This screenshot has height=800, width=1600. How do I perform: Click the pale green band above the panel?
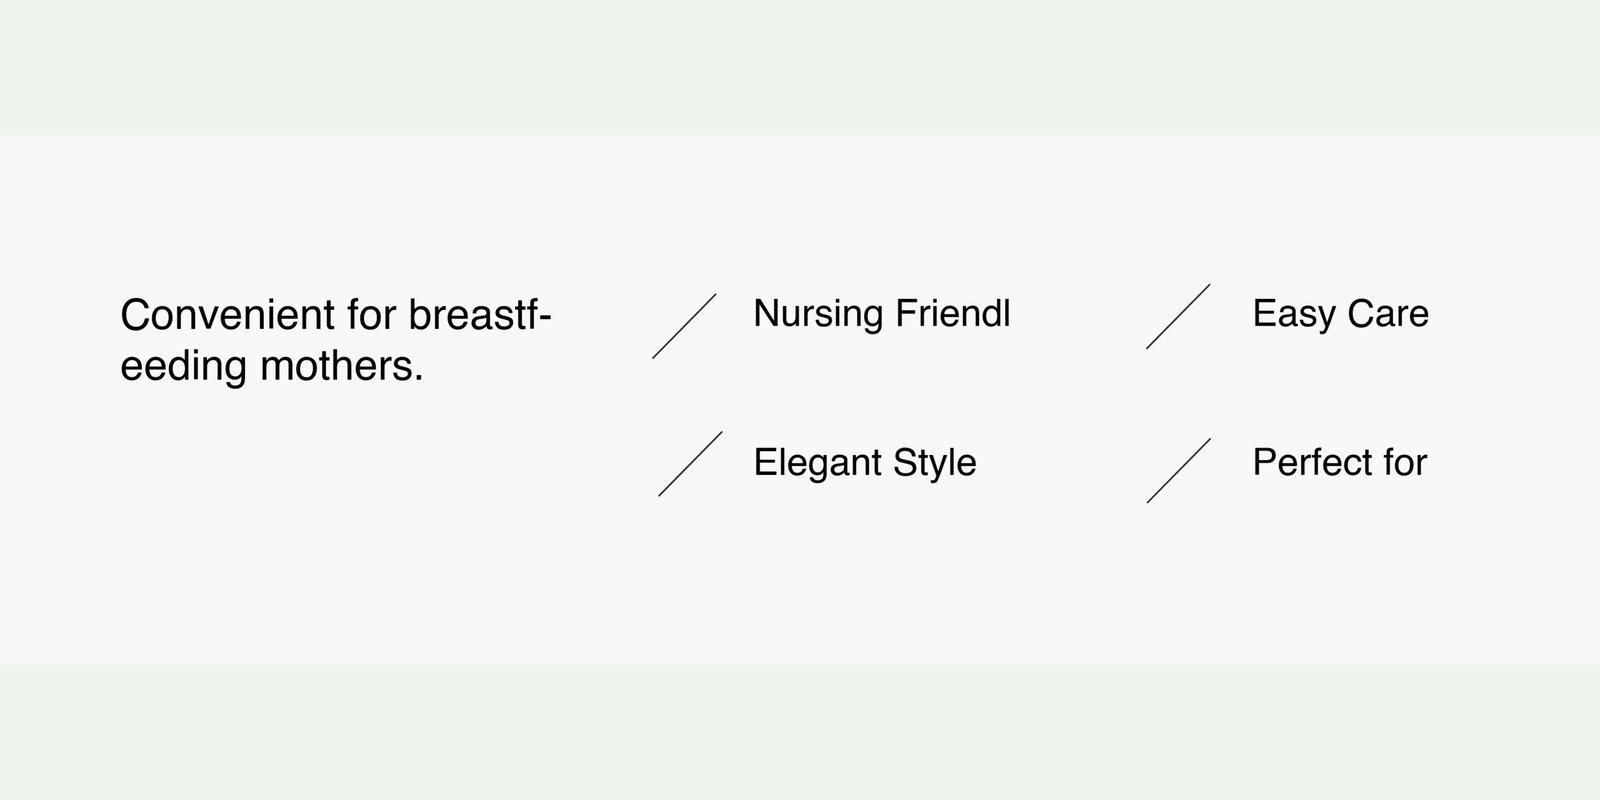[x=800, y=66]
